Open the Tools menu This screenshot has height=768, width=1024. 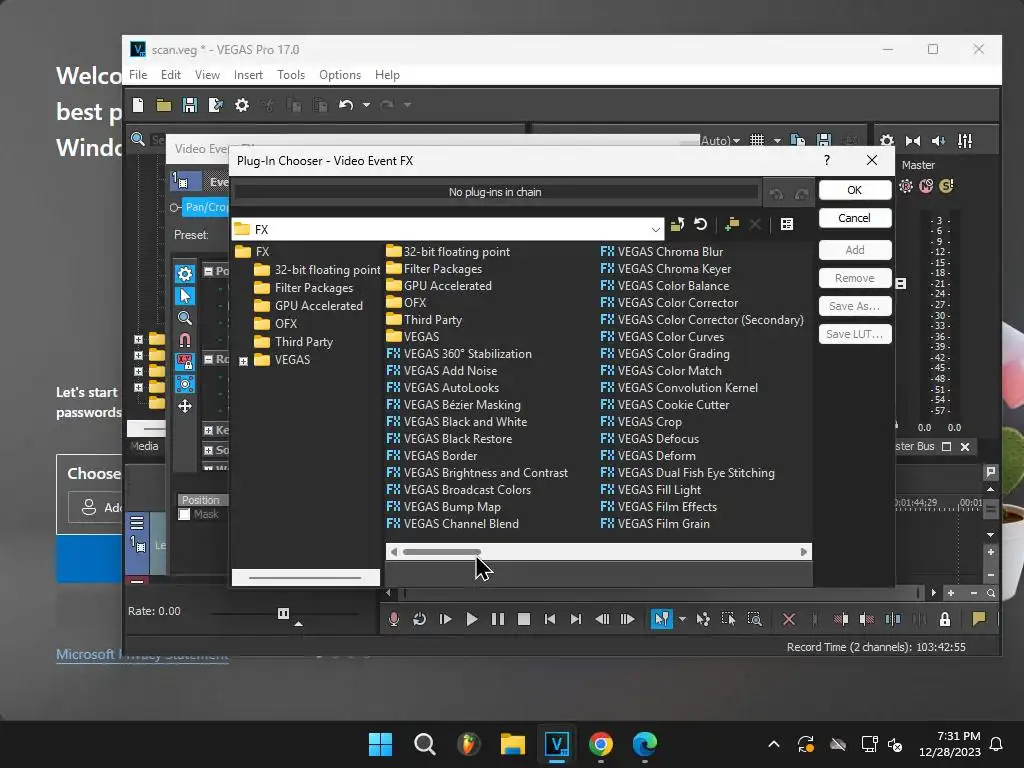tap(291, 75)
